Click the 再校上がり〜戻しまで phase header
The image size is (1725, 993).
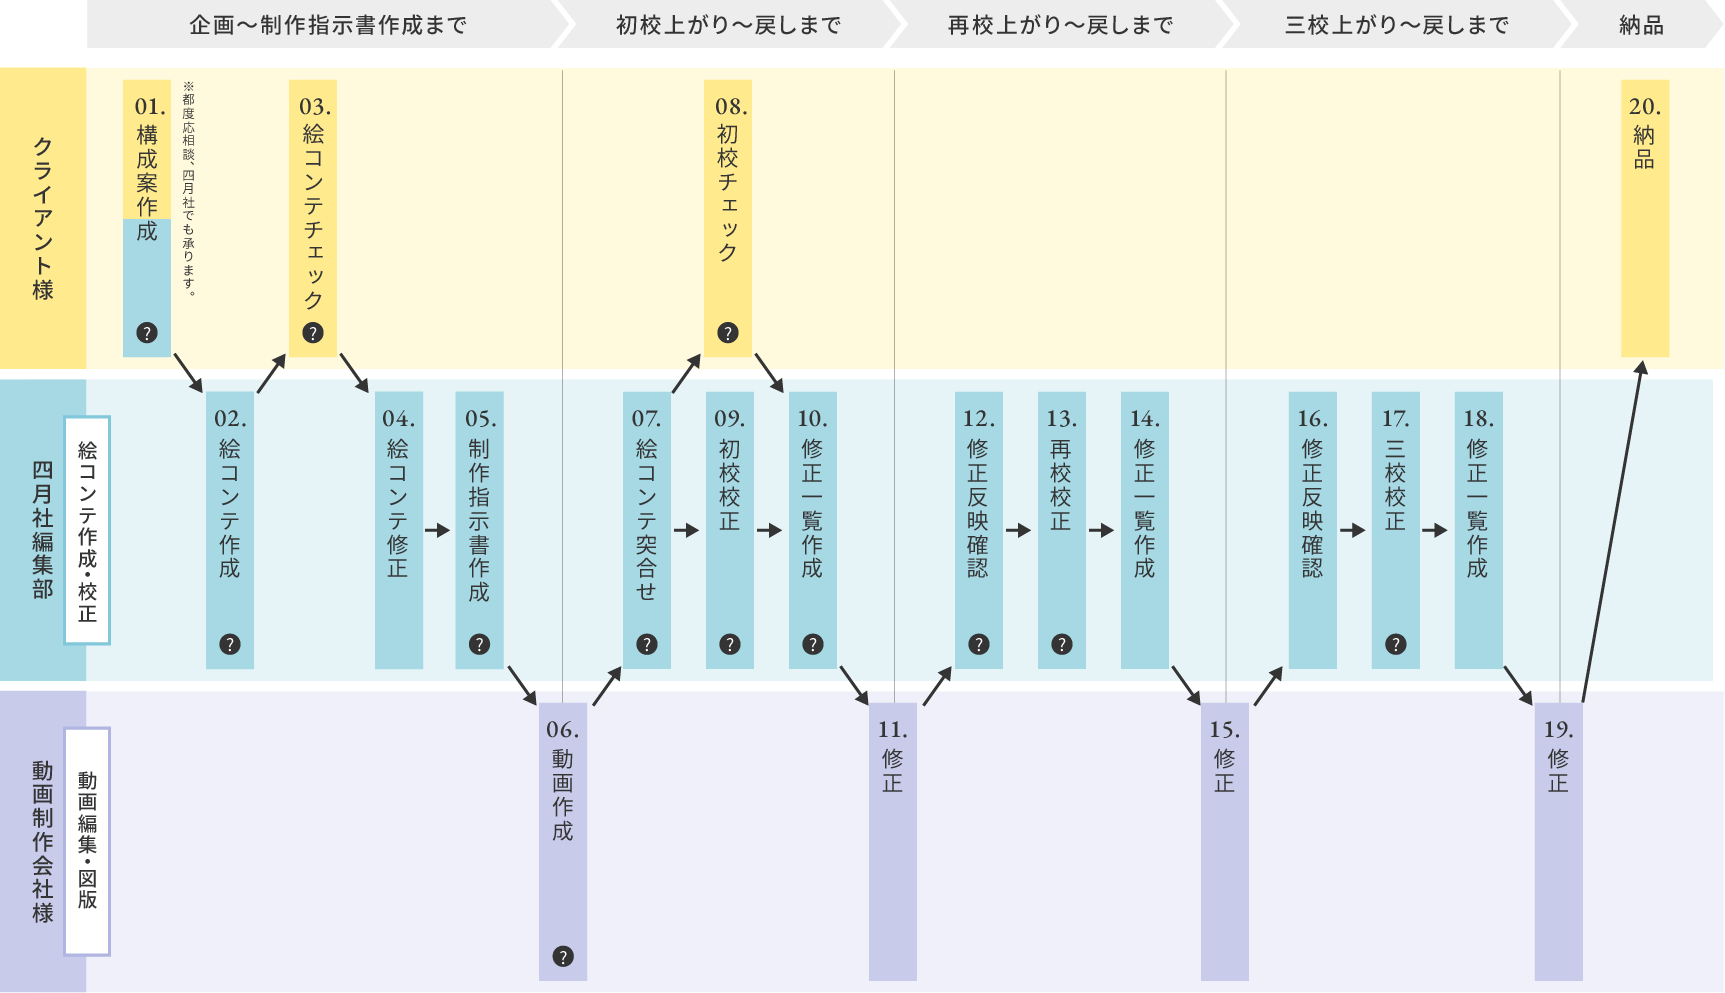[x=1060, y=25]
